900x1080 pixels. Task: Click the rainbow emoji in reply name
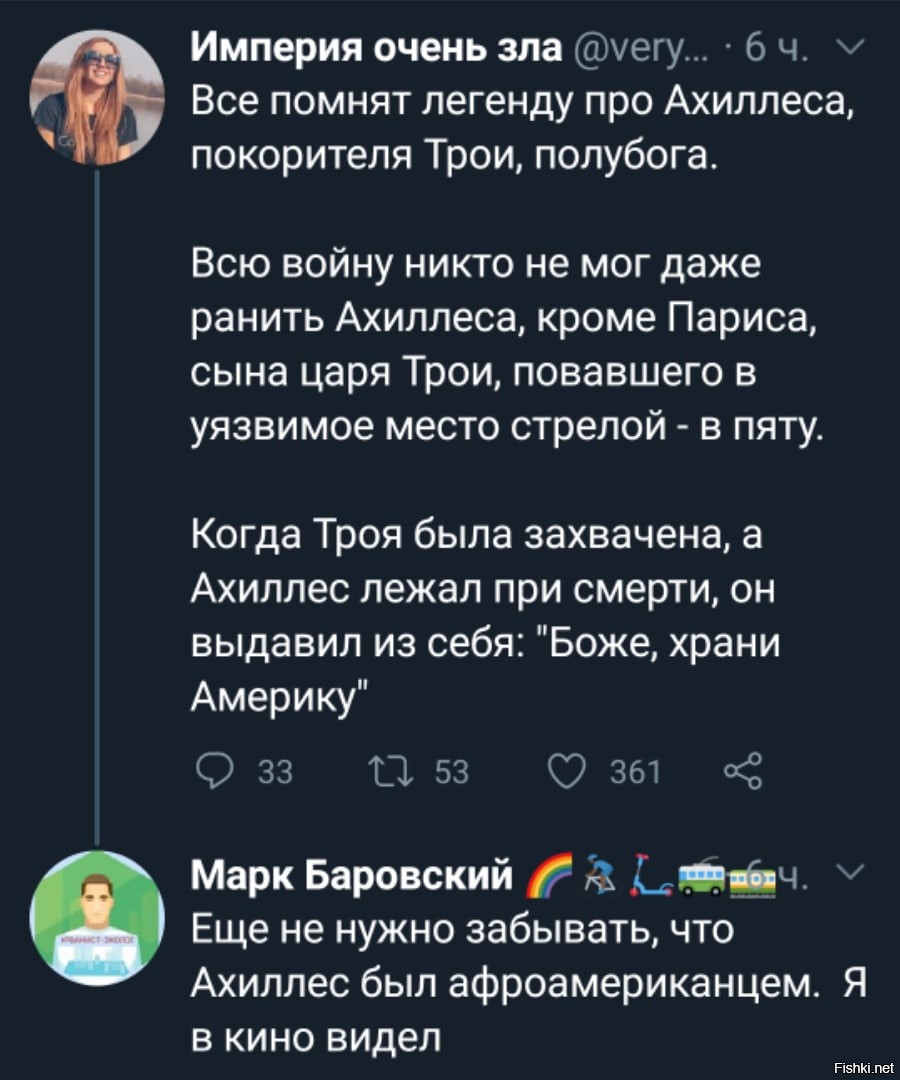click(549, 876)
